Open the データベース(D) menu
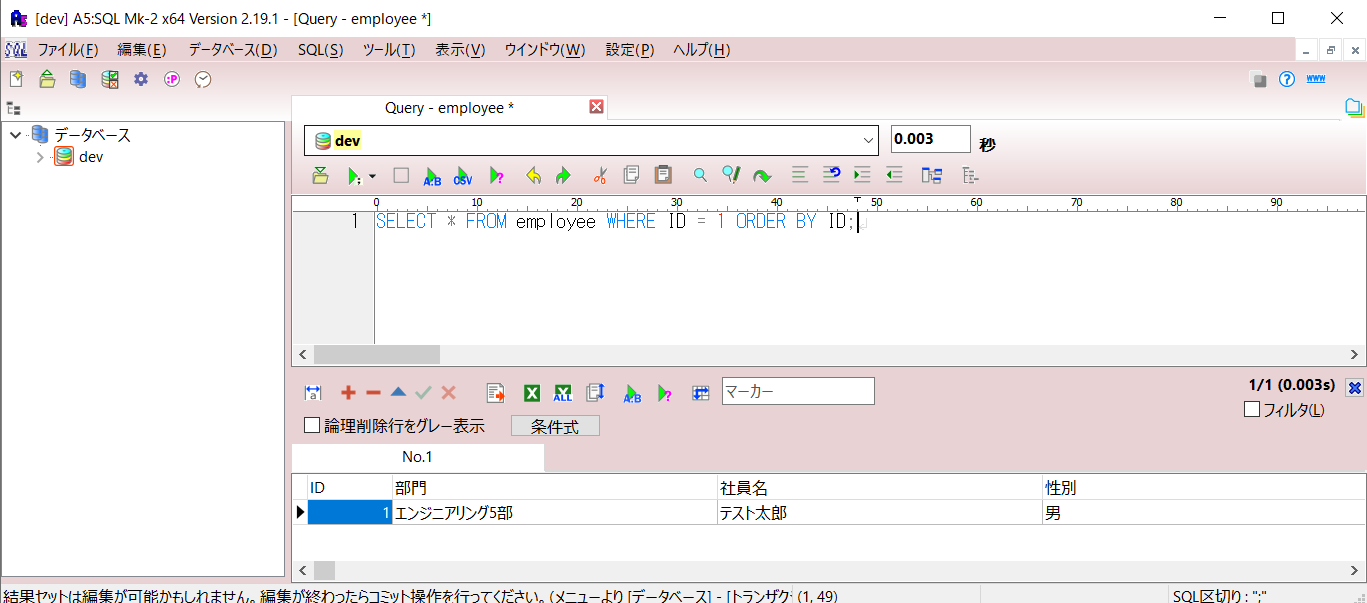 point(232,50)
